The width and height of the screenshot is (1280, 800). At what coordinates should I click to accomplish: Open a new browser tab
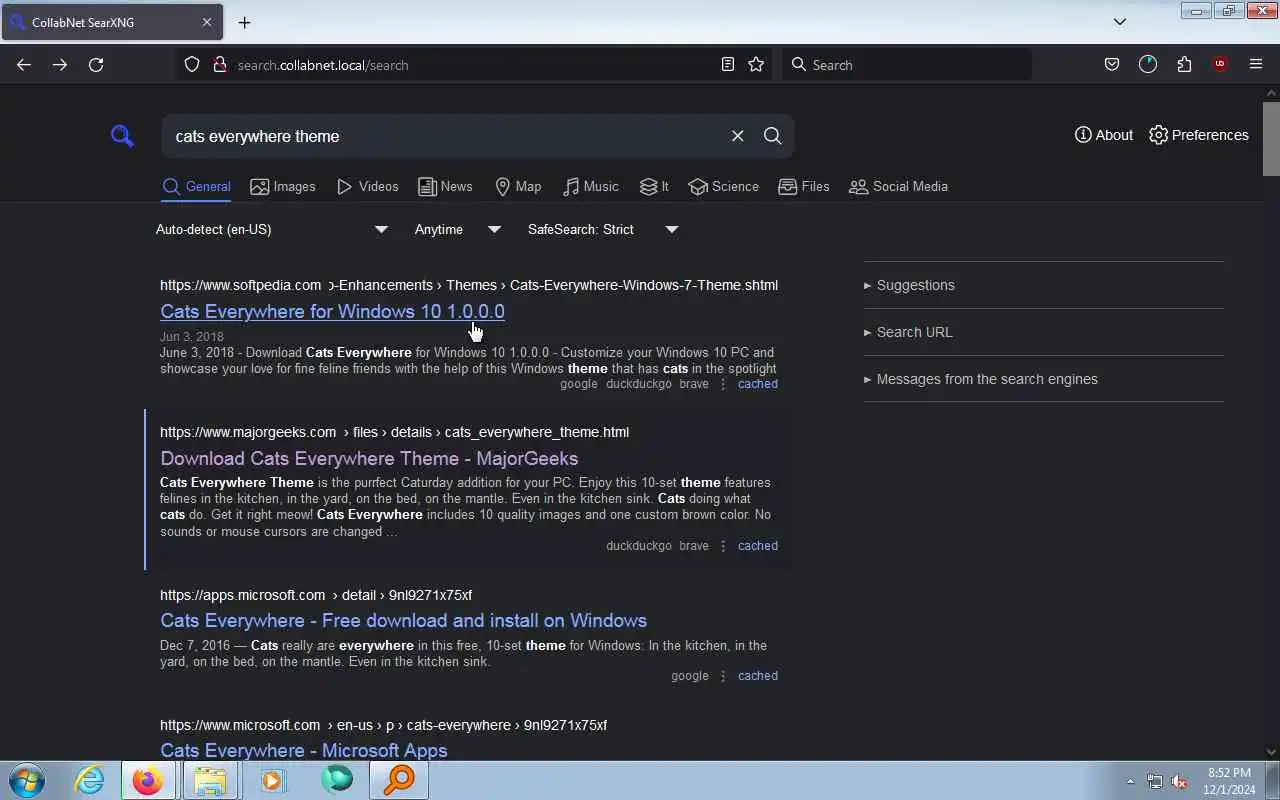tap(244, 22)
